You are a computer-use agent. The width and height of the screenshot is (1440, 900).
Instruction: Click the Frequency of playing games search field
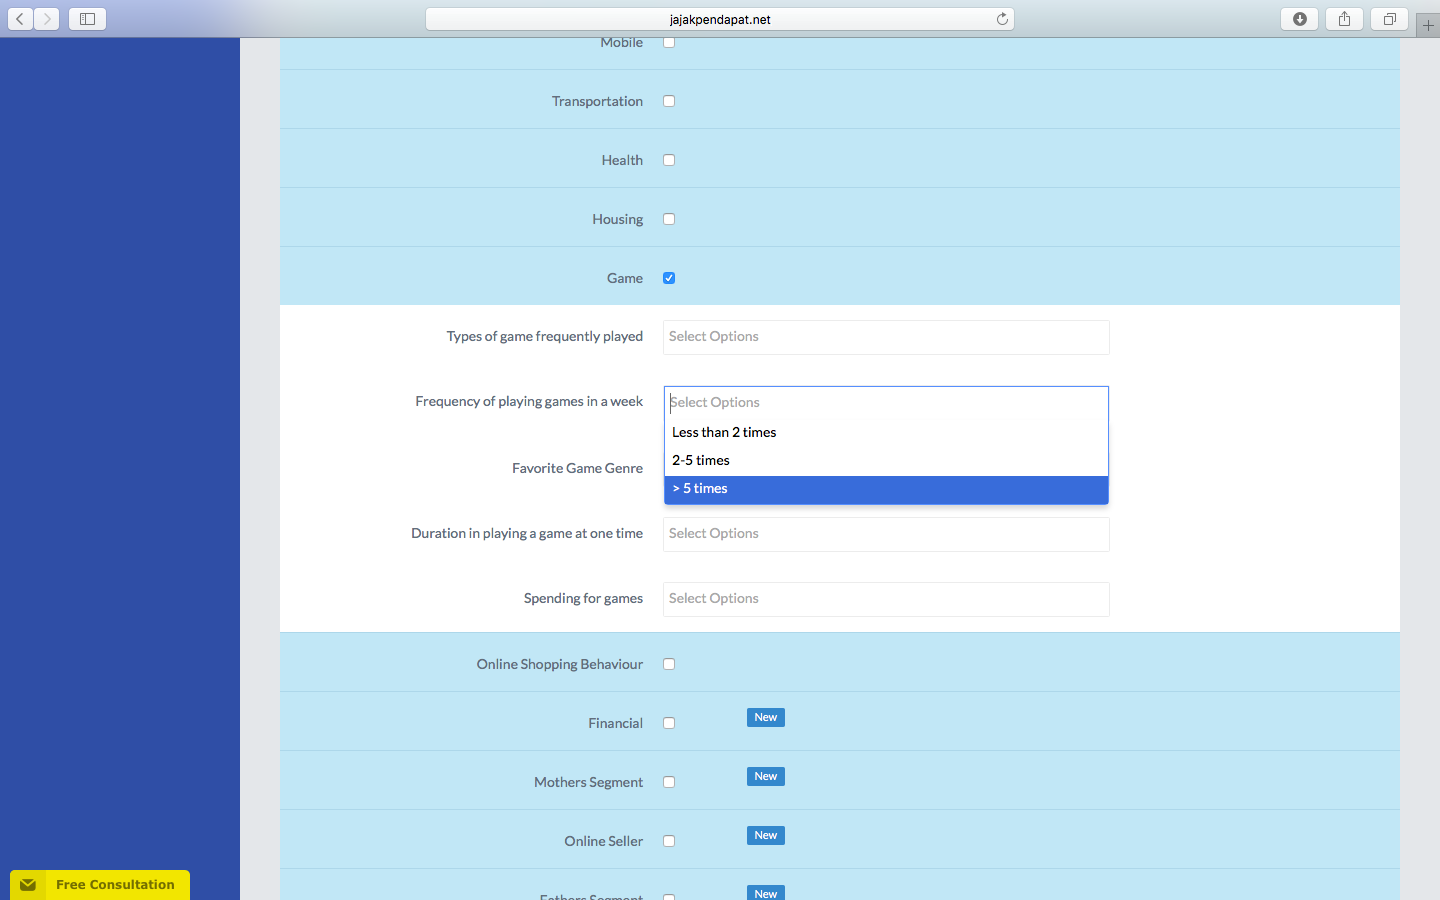[x=886, y=402]
